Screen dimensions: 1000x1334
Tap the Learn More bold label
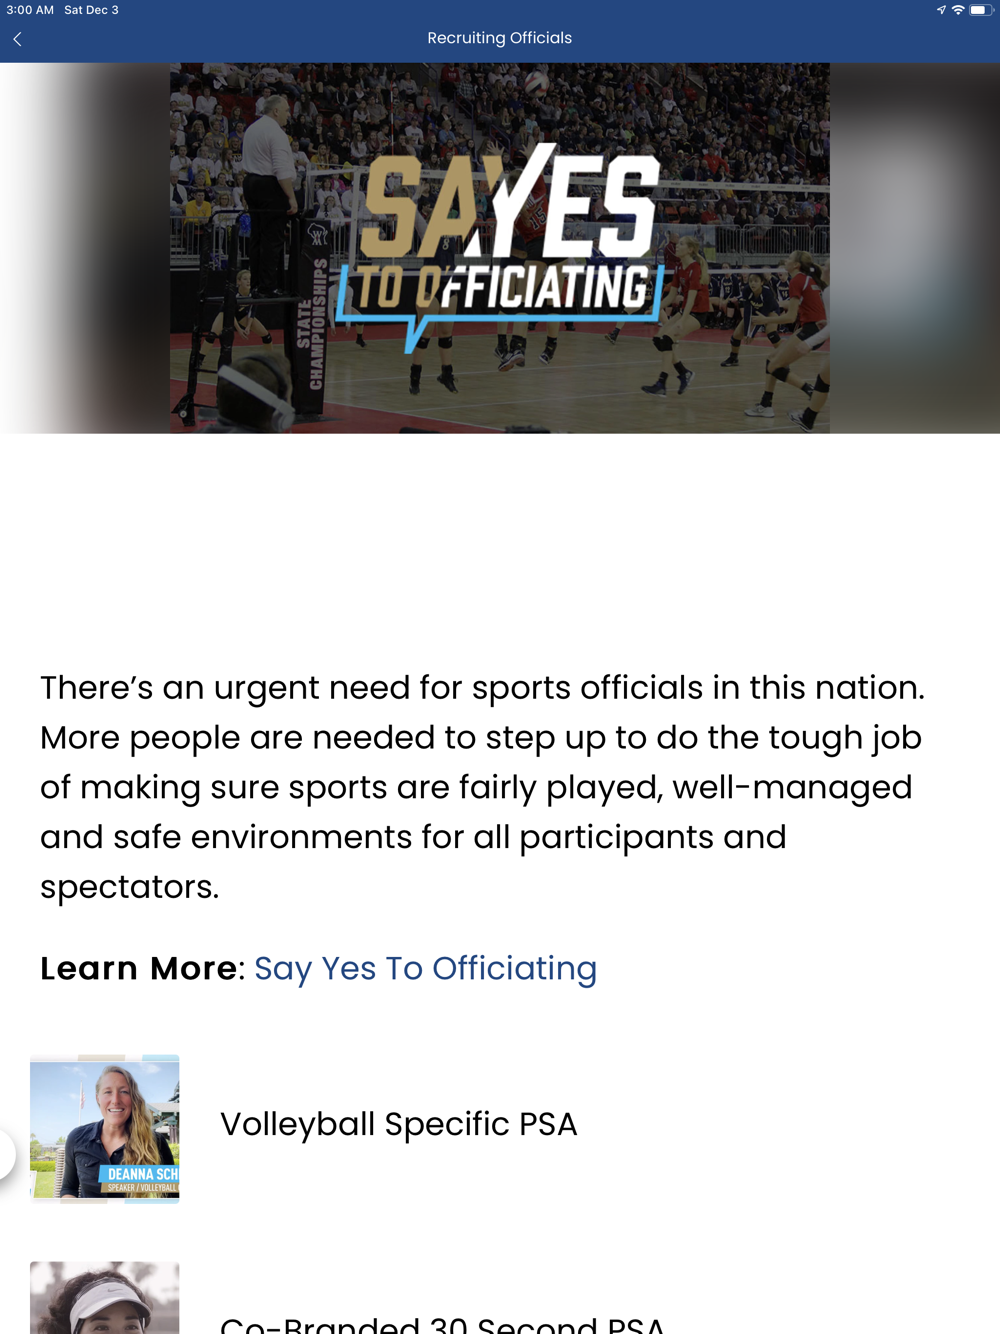pos(139,968)
